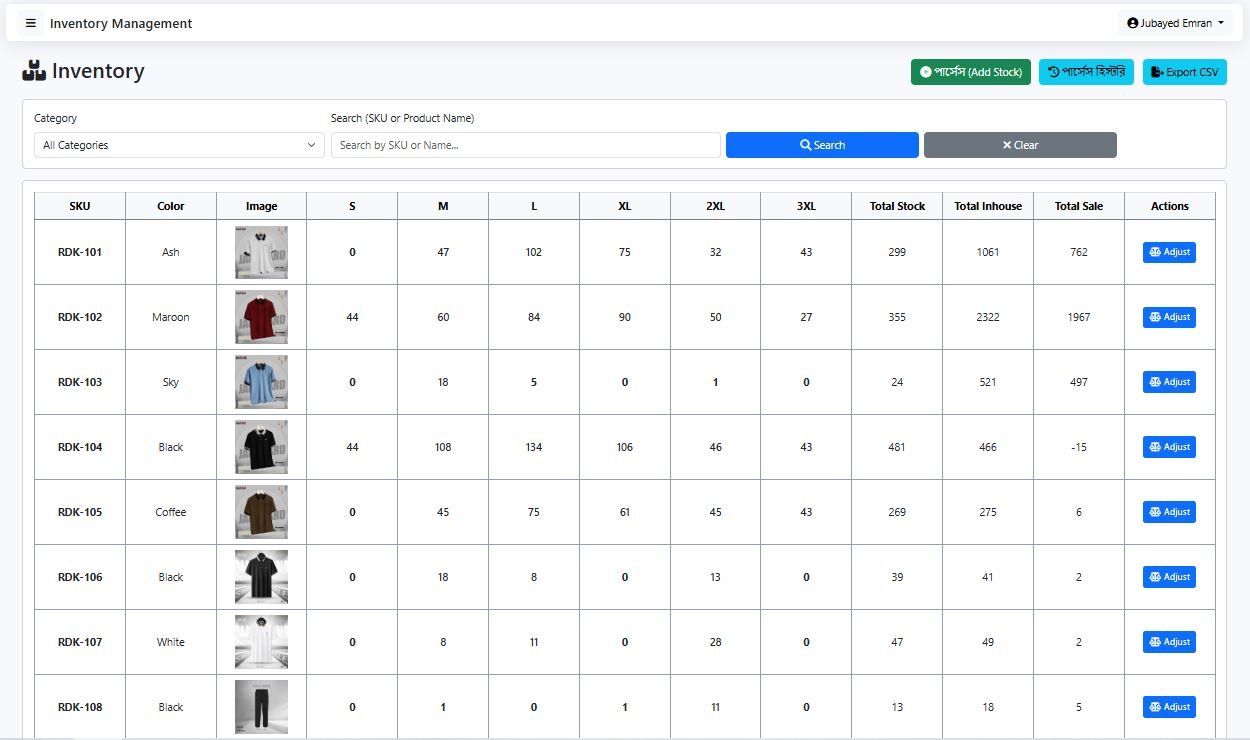
Task: Open the RDK-102 Maroon shirt thumbnail
Action: pyautogui.click(x=261, y=317)
